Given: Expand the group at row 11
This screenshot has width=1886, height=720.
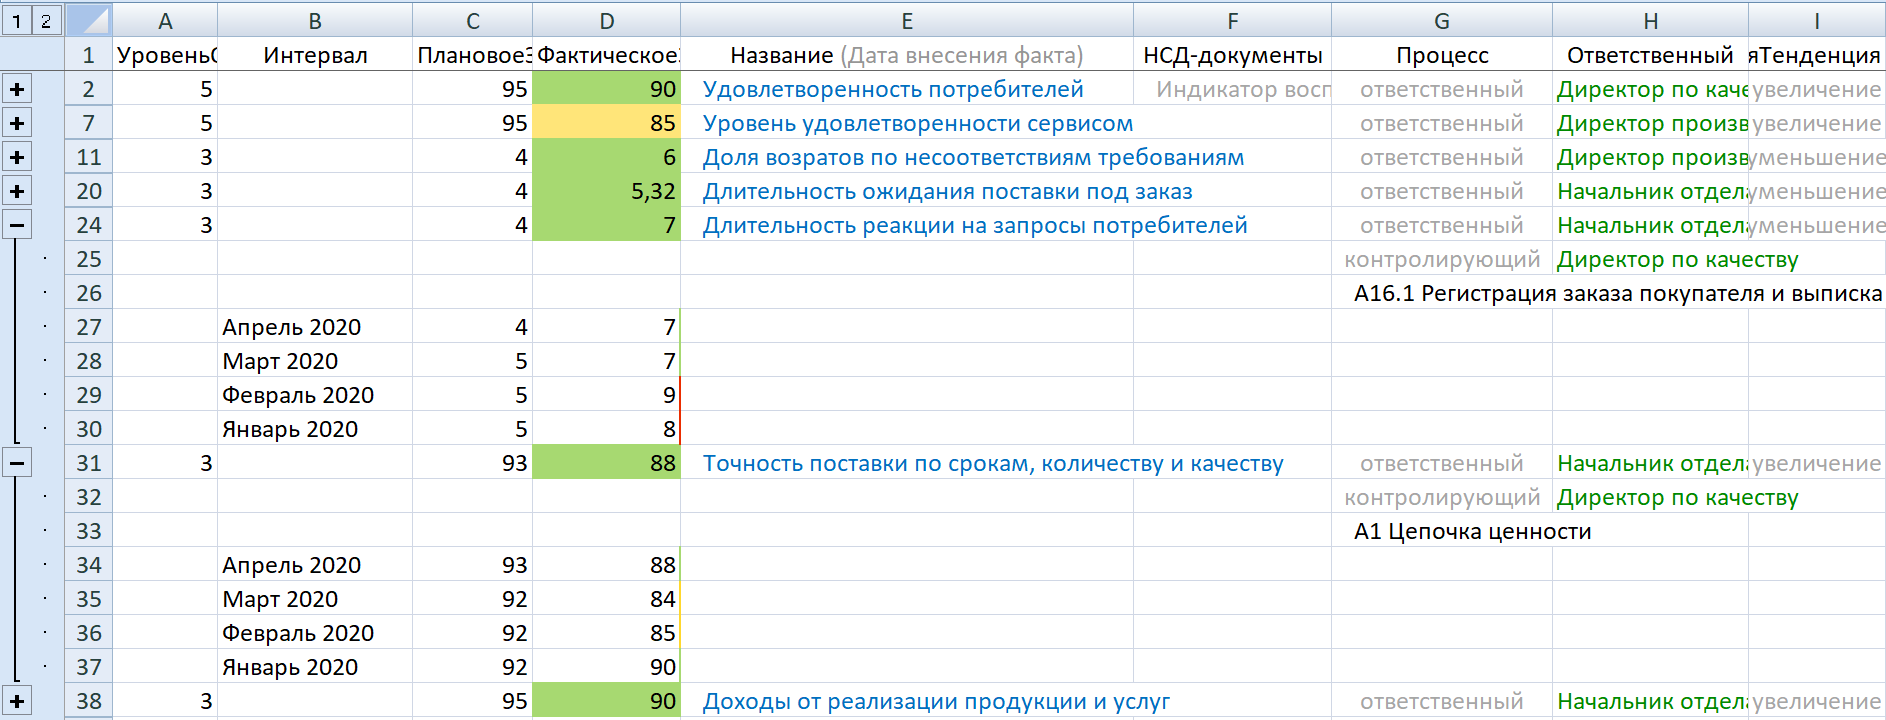Looking at the screenshot, I should tap(17, 157).
